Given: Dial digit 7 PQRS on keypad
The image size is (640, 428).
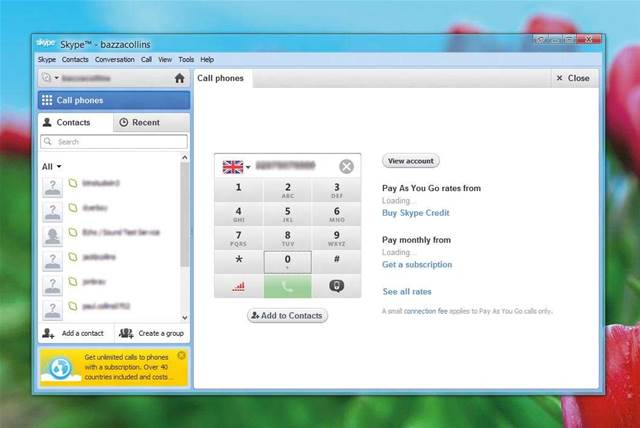Looking at the screenshot, I should click(239, 238).
